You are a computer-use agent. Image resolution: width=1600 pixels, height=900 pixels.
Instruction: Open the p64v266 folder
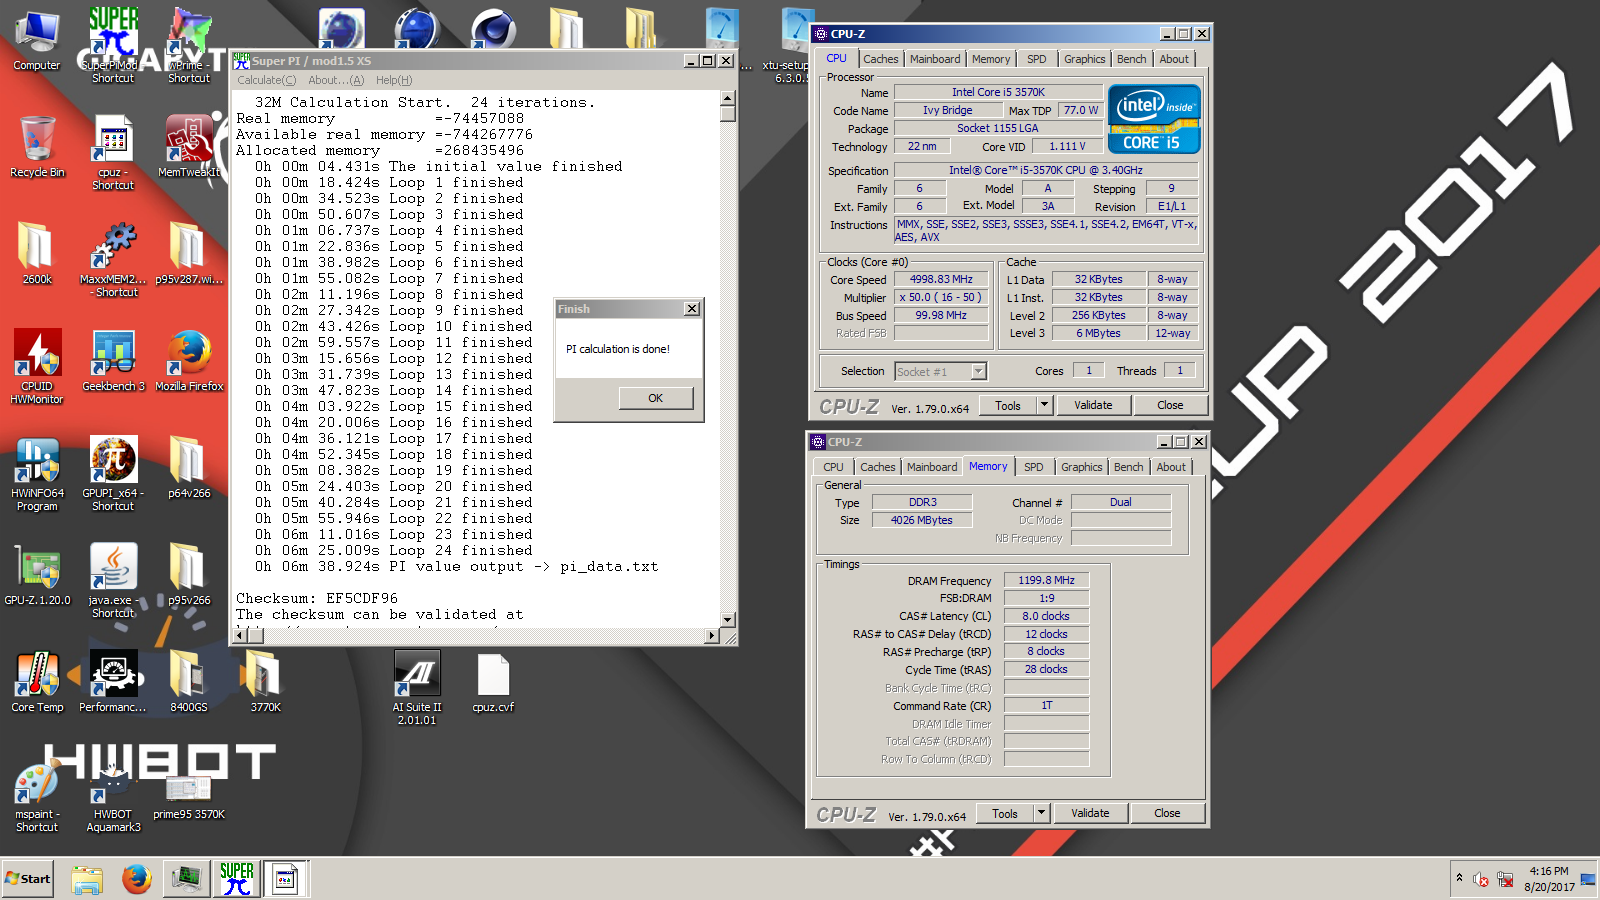[x=189, y=467]
